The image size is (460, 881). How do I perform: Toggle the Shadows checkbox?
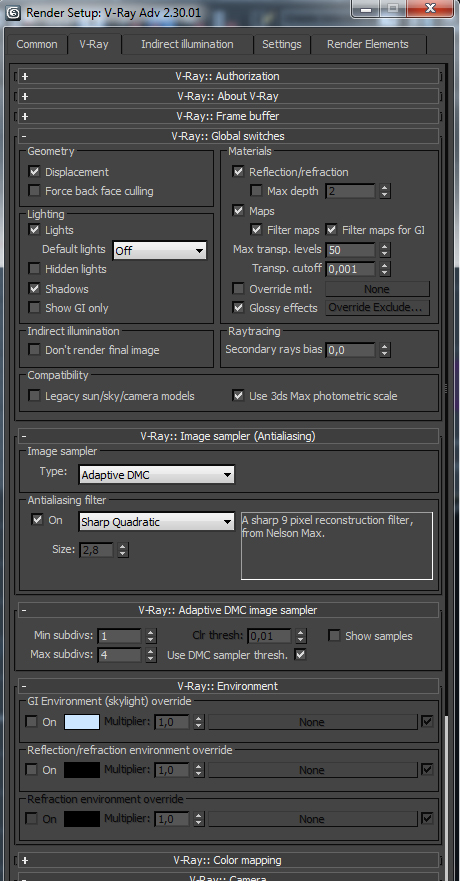[35, 289]
